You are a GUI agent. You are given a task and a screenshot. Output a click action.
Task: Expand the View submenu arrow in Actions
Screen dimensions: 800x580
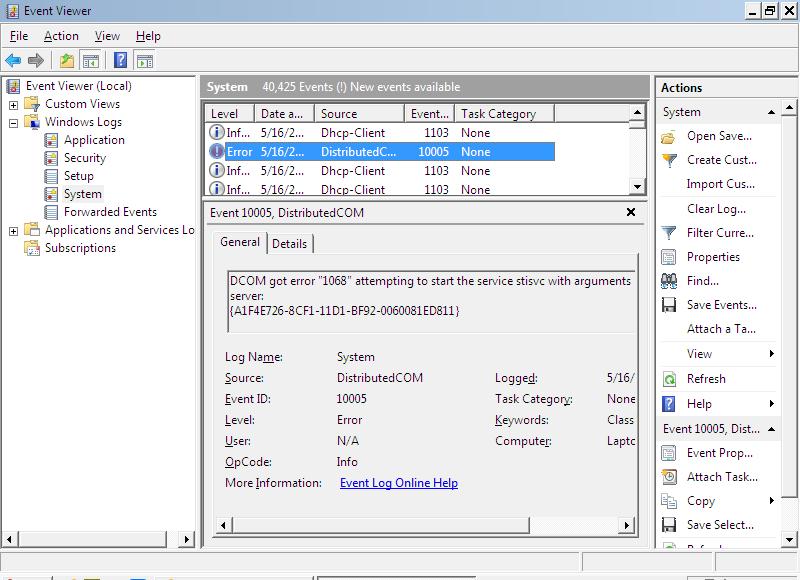(772, 354)
